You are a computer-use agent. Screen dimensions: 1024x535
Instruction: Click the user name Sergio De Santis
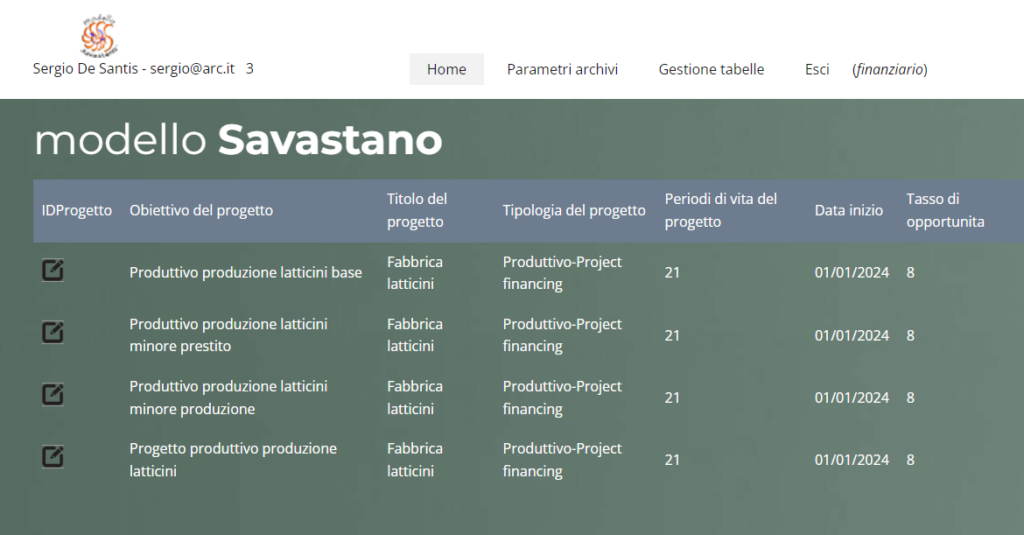[86, 69]
